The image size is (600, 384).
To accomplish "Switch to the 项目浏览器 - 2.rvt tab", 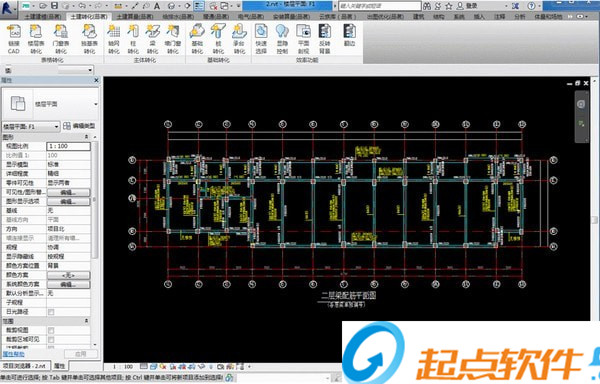I will coord(24,366).
